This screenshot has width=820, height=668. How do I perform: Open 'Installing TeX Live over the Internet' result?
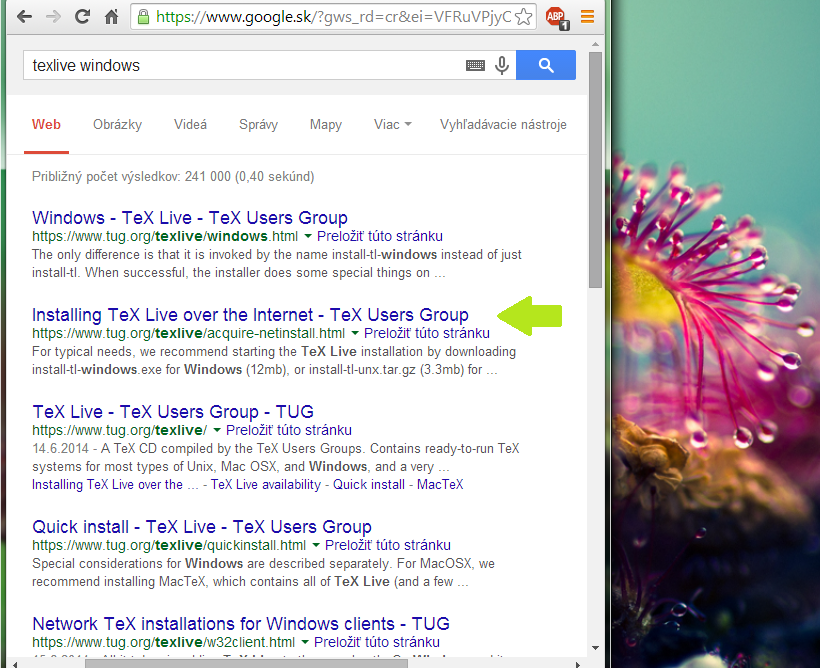click(x=250, y=315)
